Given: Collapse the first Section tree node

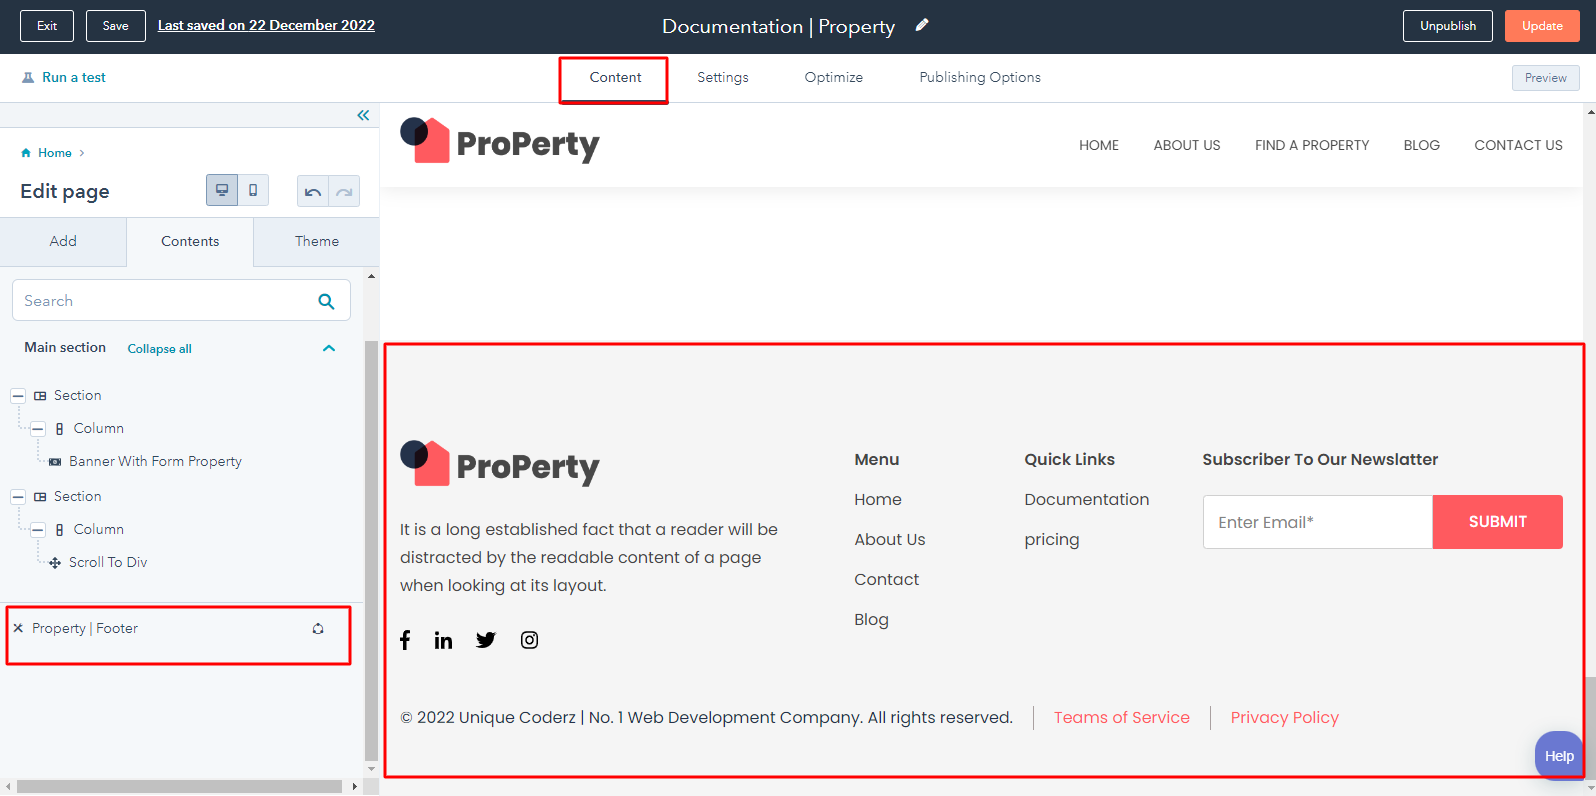Looking at the screenshot, I should click(x=18, y=396).
